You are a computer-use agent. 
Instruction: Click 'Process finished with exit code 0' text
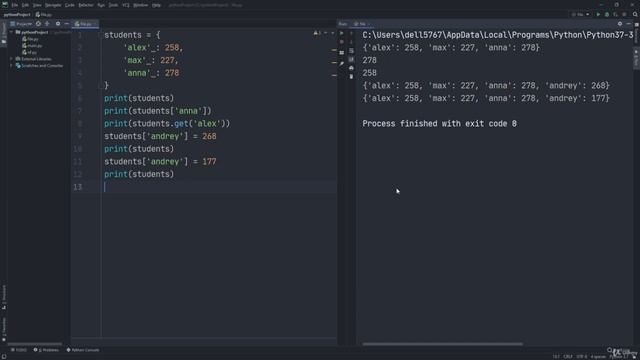coord(439,124)
